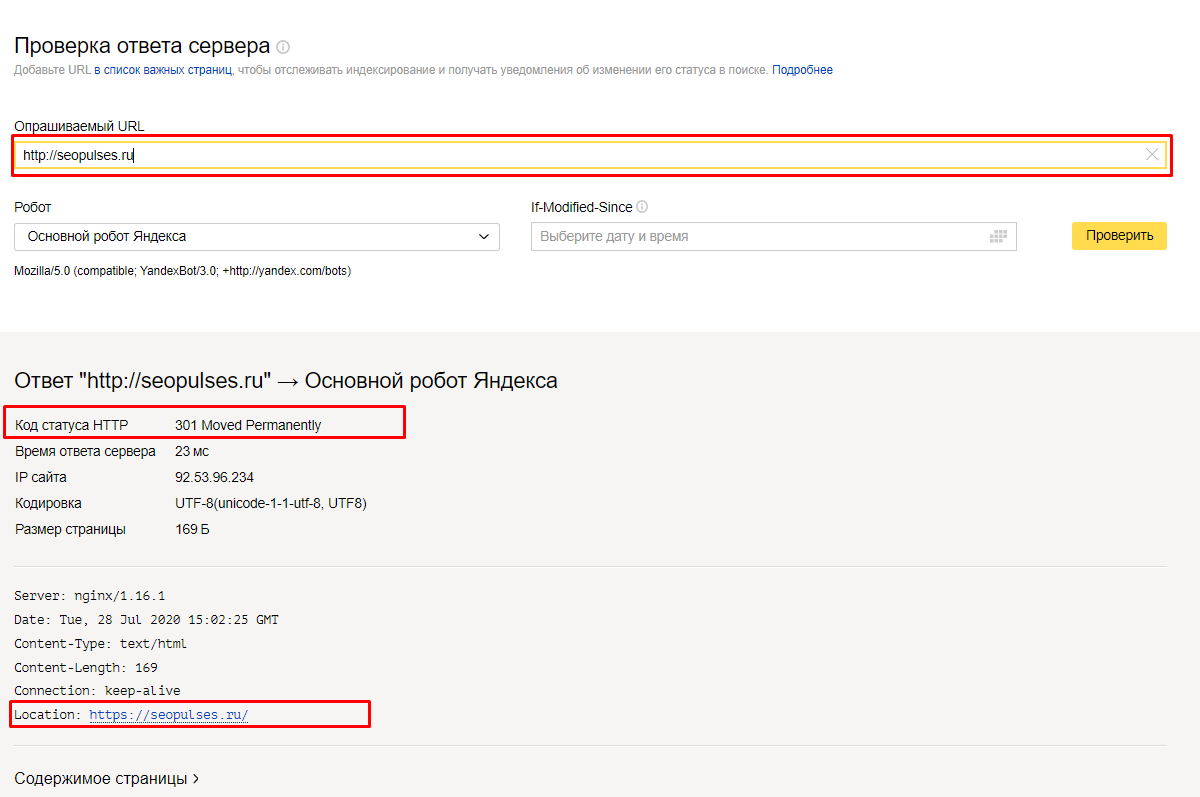Click Connection: keep-alive header line
Image resolution: width=1200 pixels, height=797 pixels.
coord(97,691)
